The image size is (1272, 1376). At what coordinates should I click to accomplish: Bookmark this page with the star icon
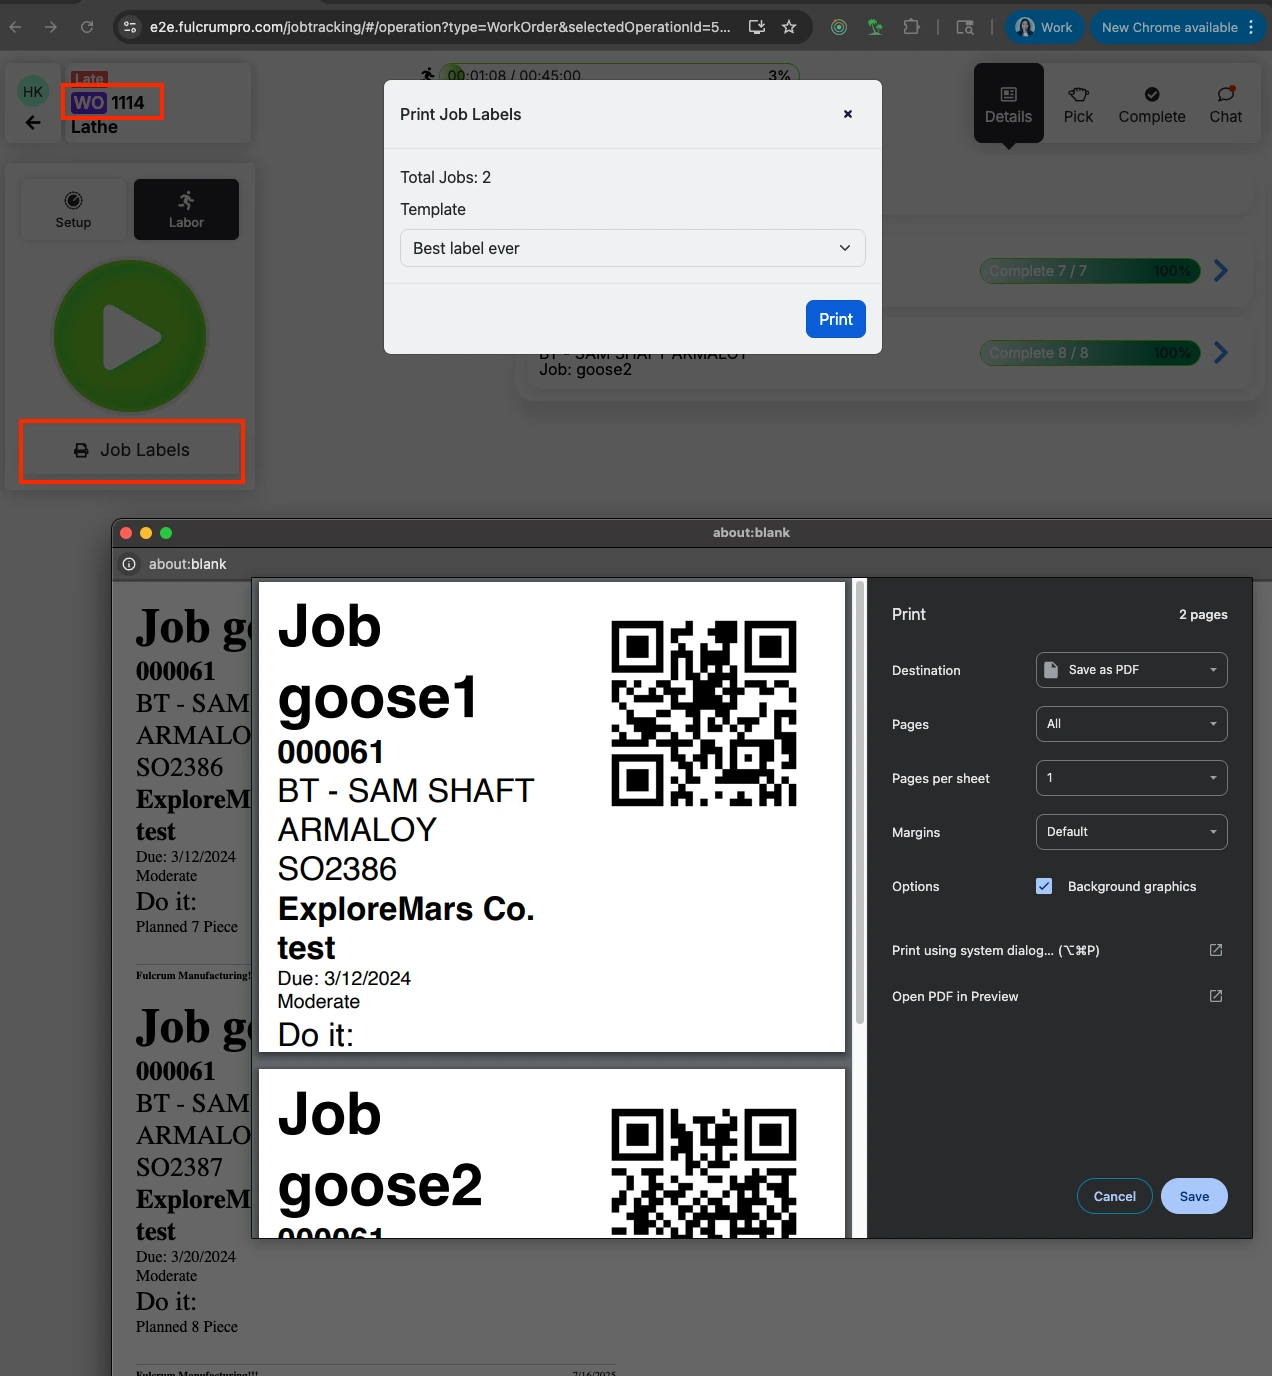pos(789,27)
